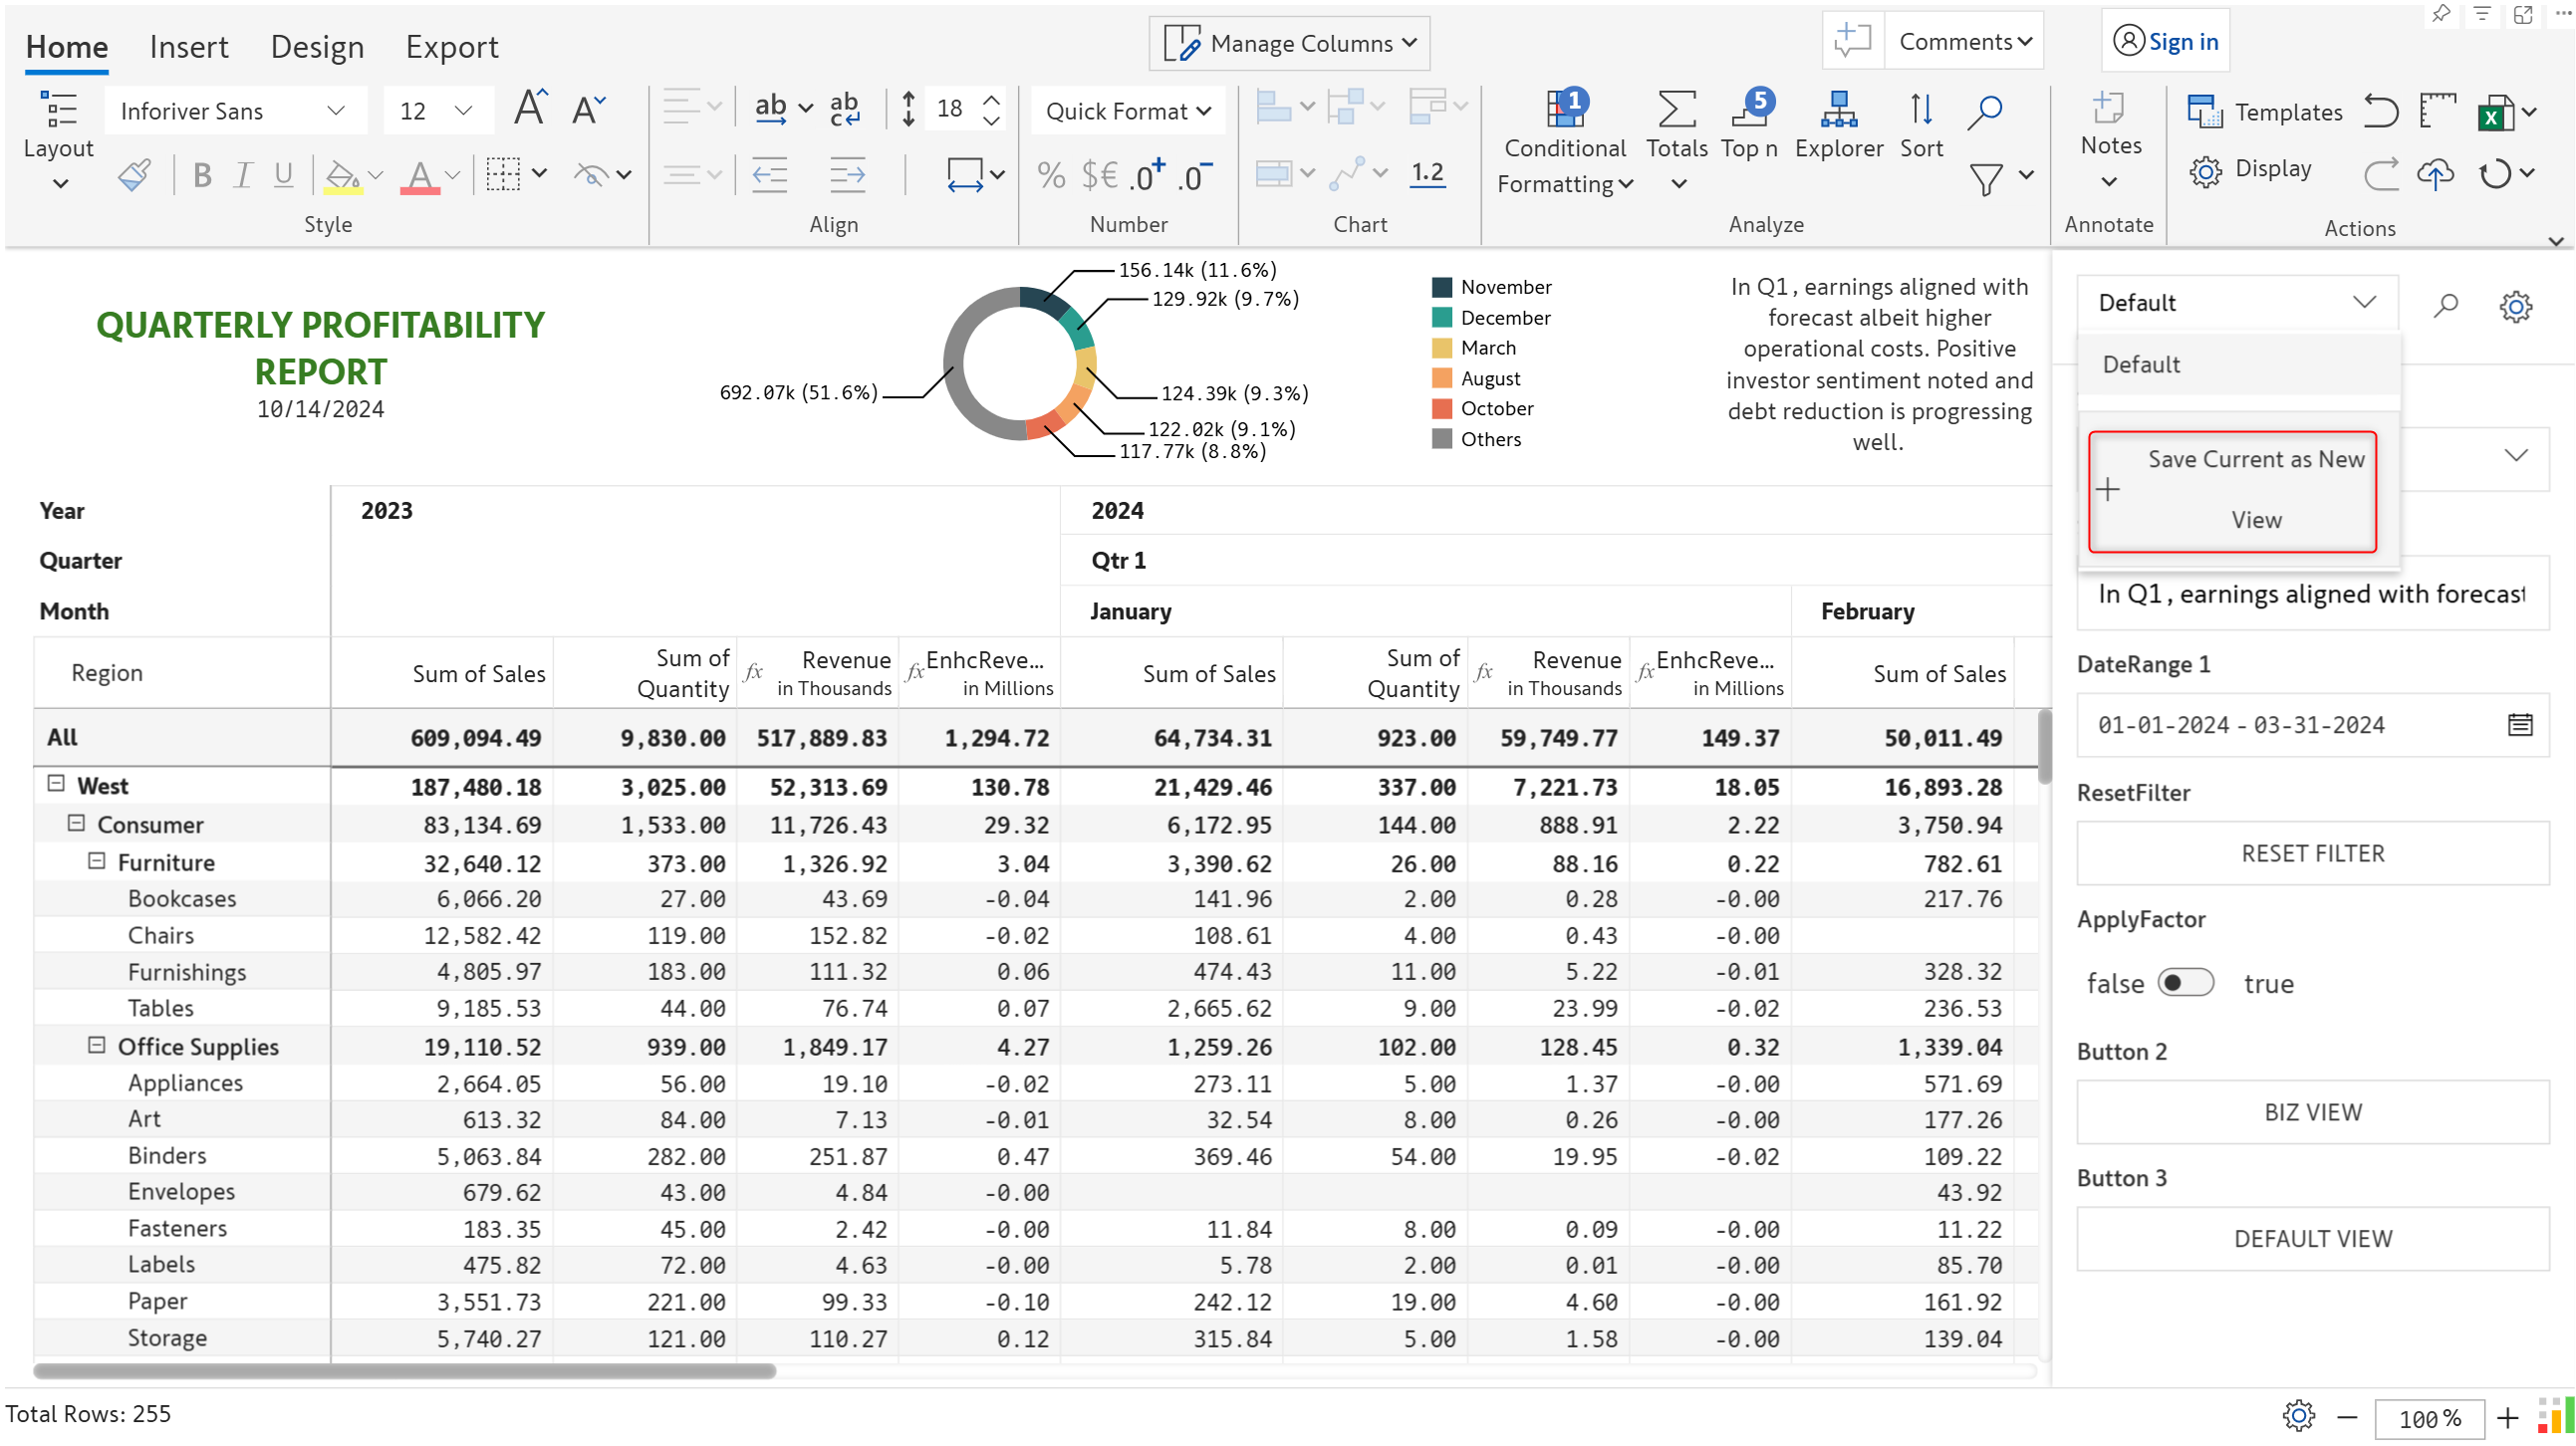
Task: Switch to the Export tab
Action: 451,47
